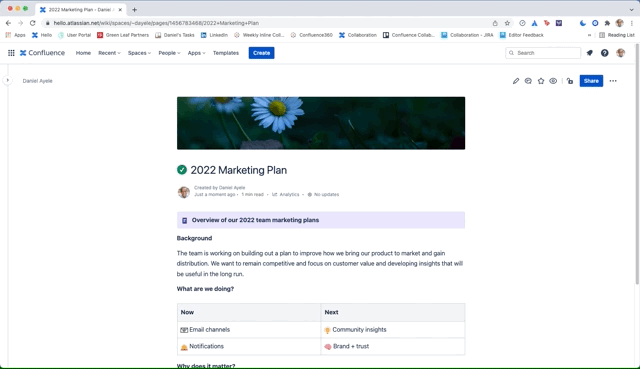640x369 pixels.
Task: Click the Community insights table cell
Action: pos(393,330)
